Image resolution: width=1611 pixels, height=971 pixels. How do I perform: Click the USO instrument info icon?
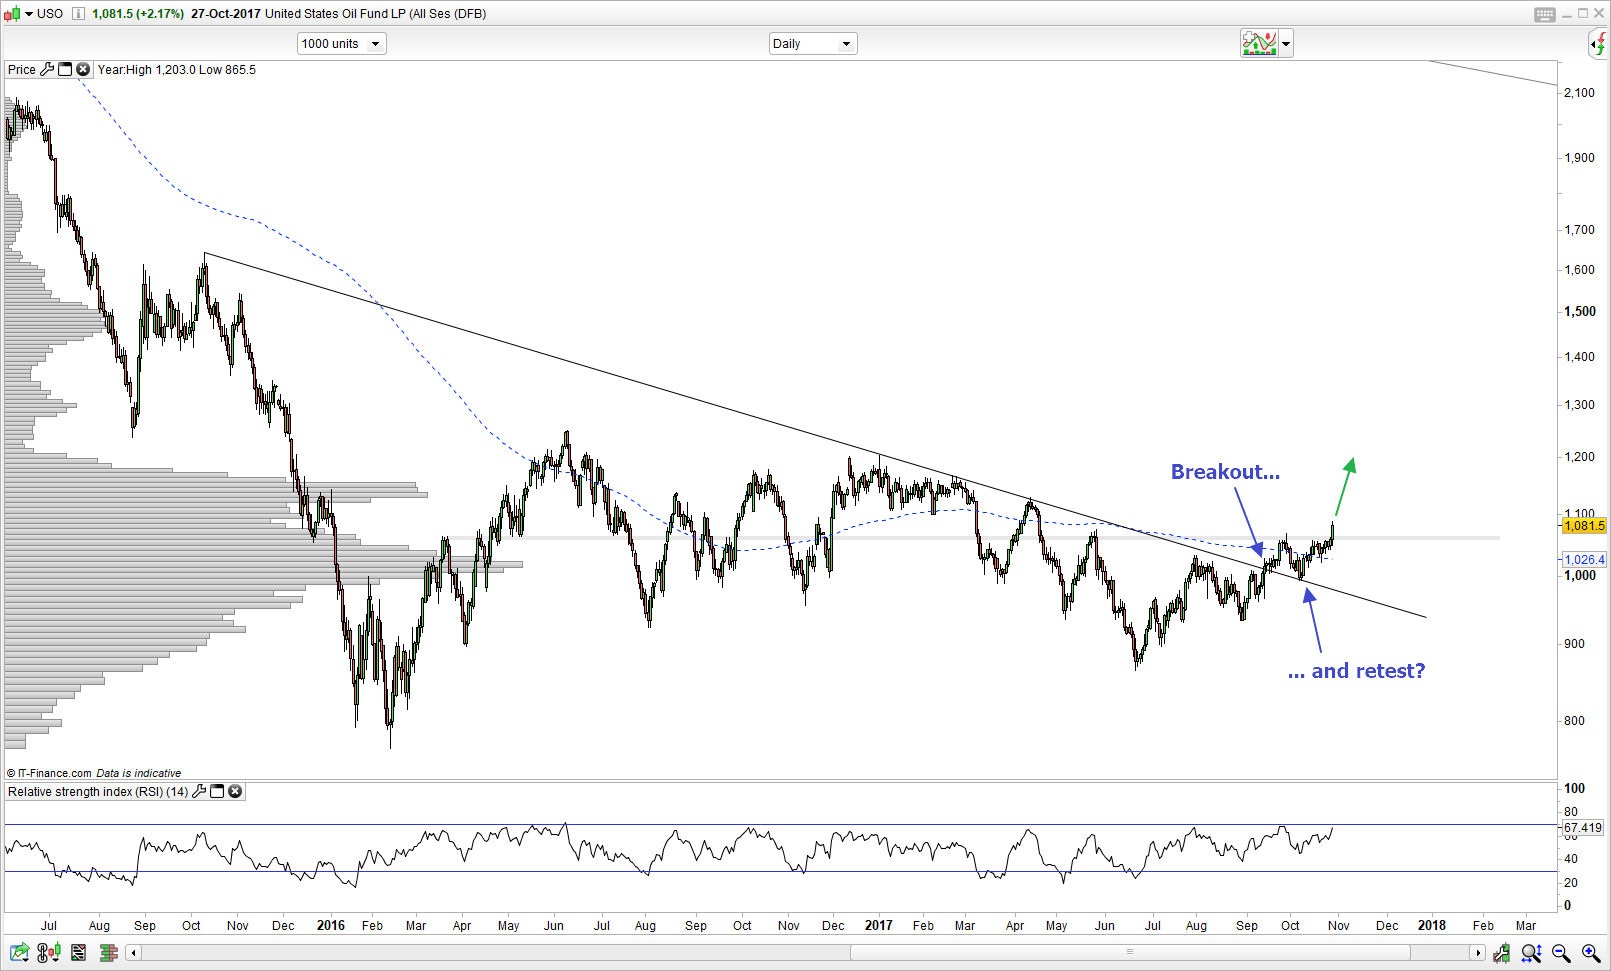pos(78,14)
